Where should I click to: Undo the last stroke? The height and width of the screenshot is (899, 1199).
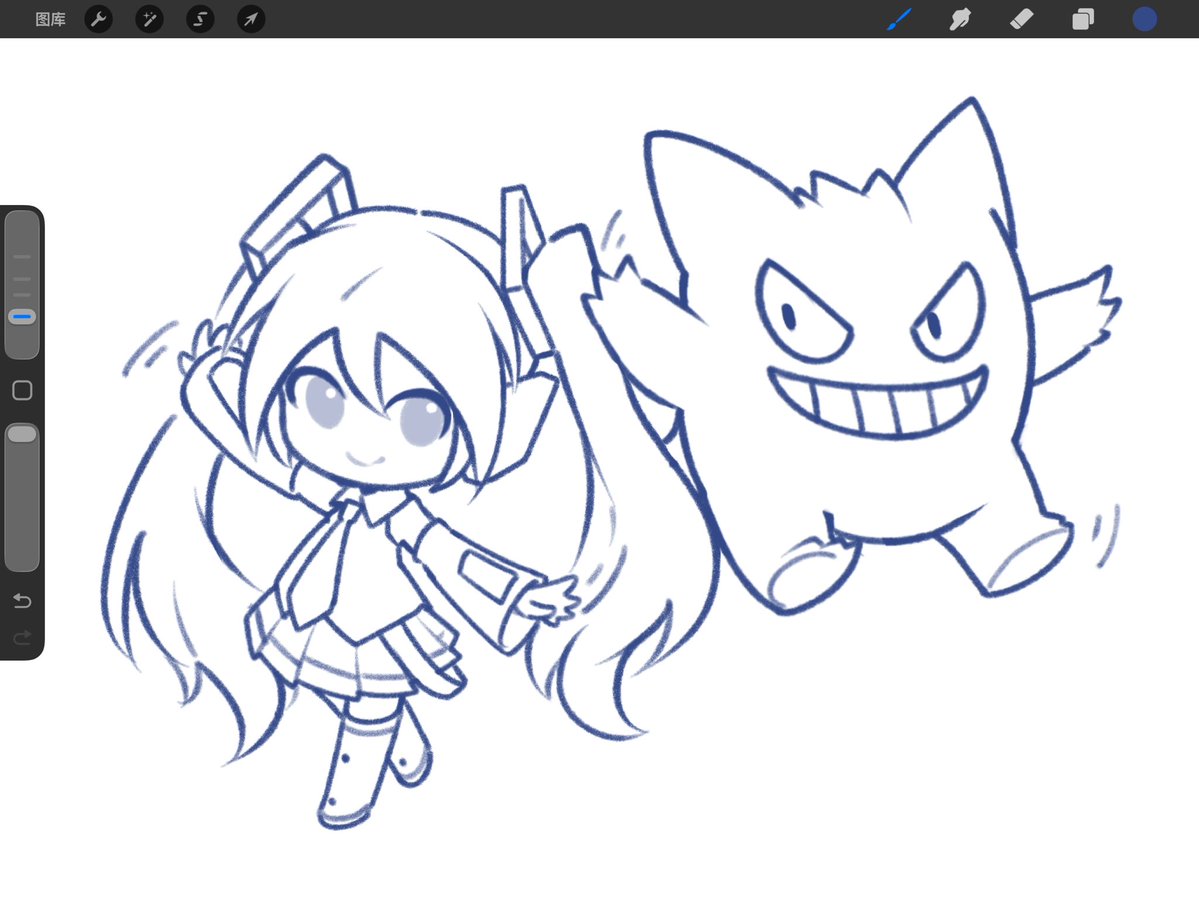(x=22, y=601)
